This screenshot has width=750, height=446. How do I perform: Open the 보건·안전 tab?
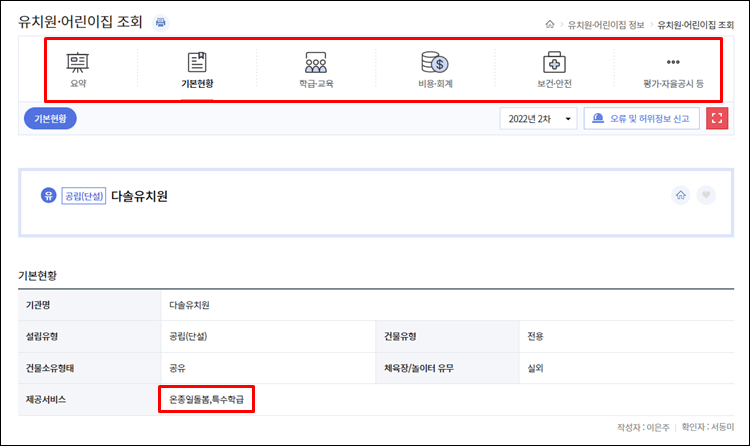pos(554,70)
